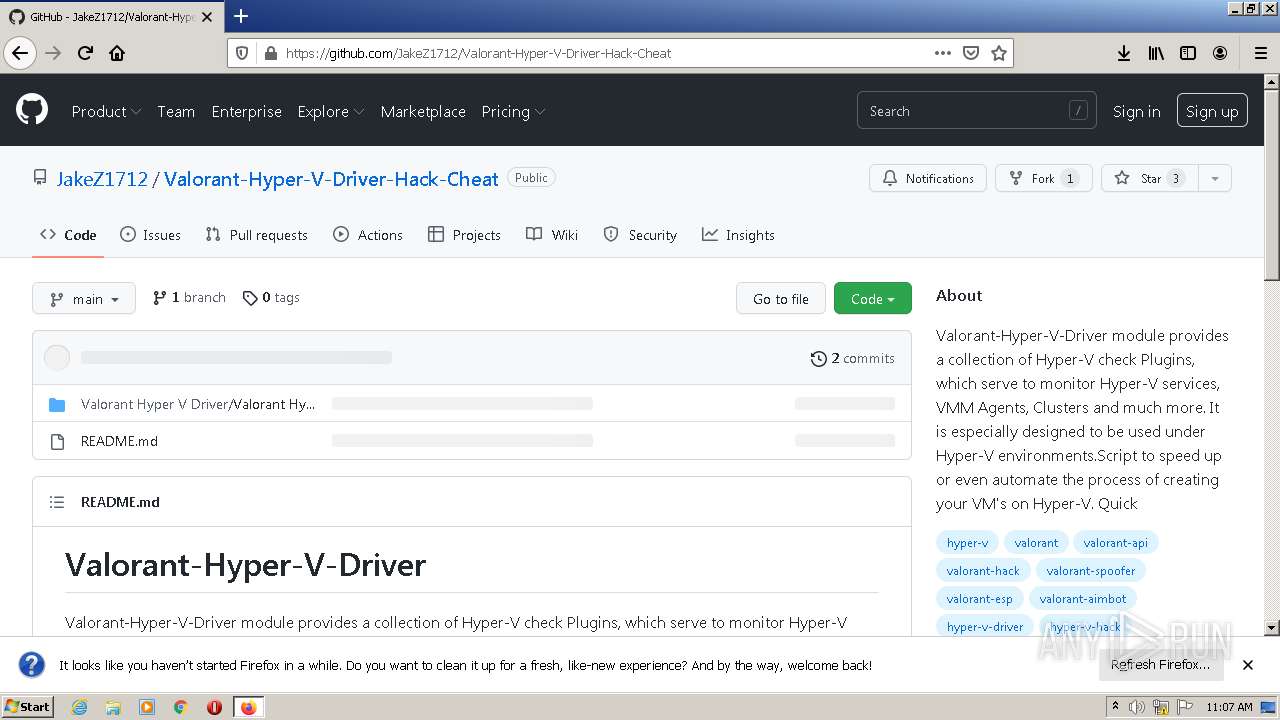Open JakeZ1712 owner profile link

pos(102,179)
